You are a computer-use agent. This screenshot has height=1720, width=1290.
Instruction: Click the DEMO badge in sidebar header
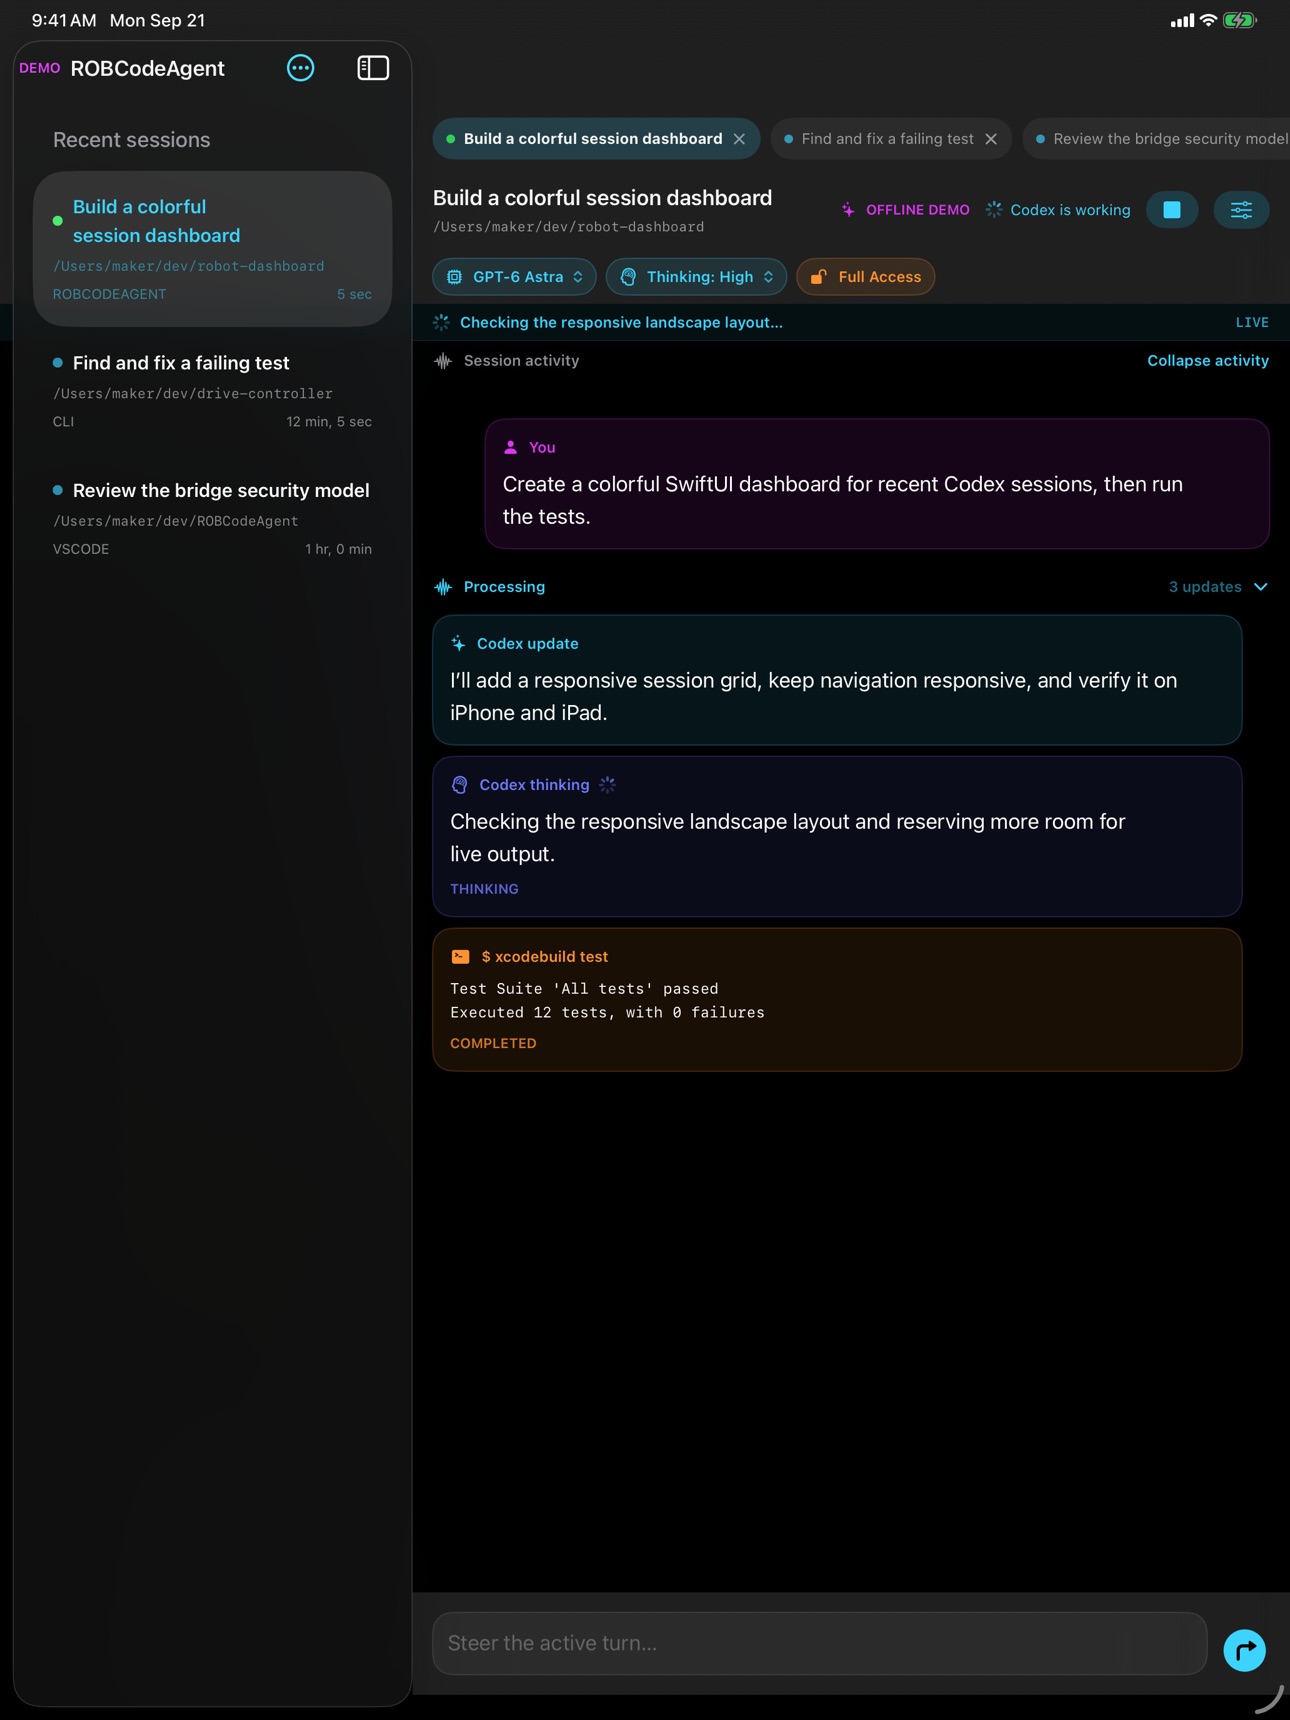tap(40, 68)
